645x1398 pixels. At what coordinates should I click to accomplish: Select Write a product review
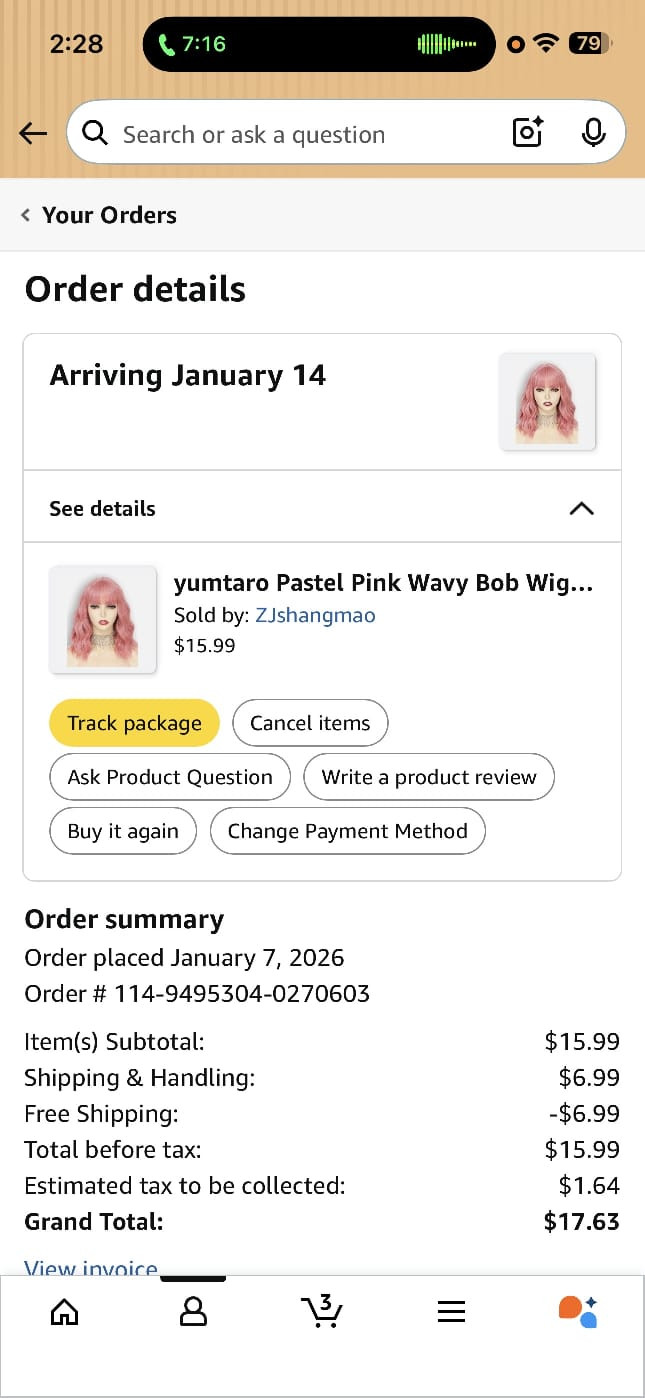pos(429,777)
